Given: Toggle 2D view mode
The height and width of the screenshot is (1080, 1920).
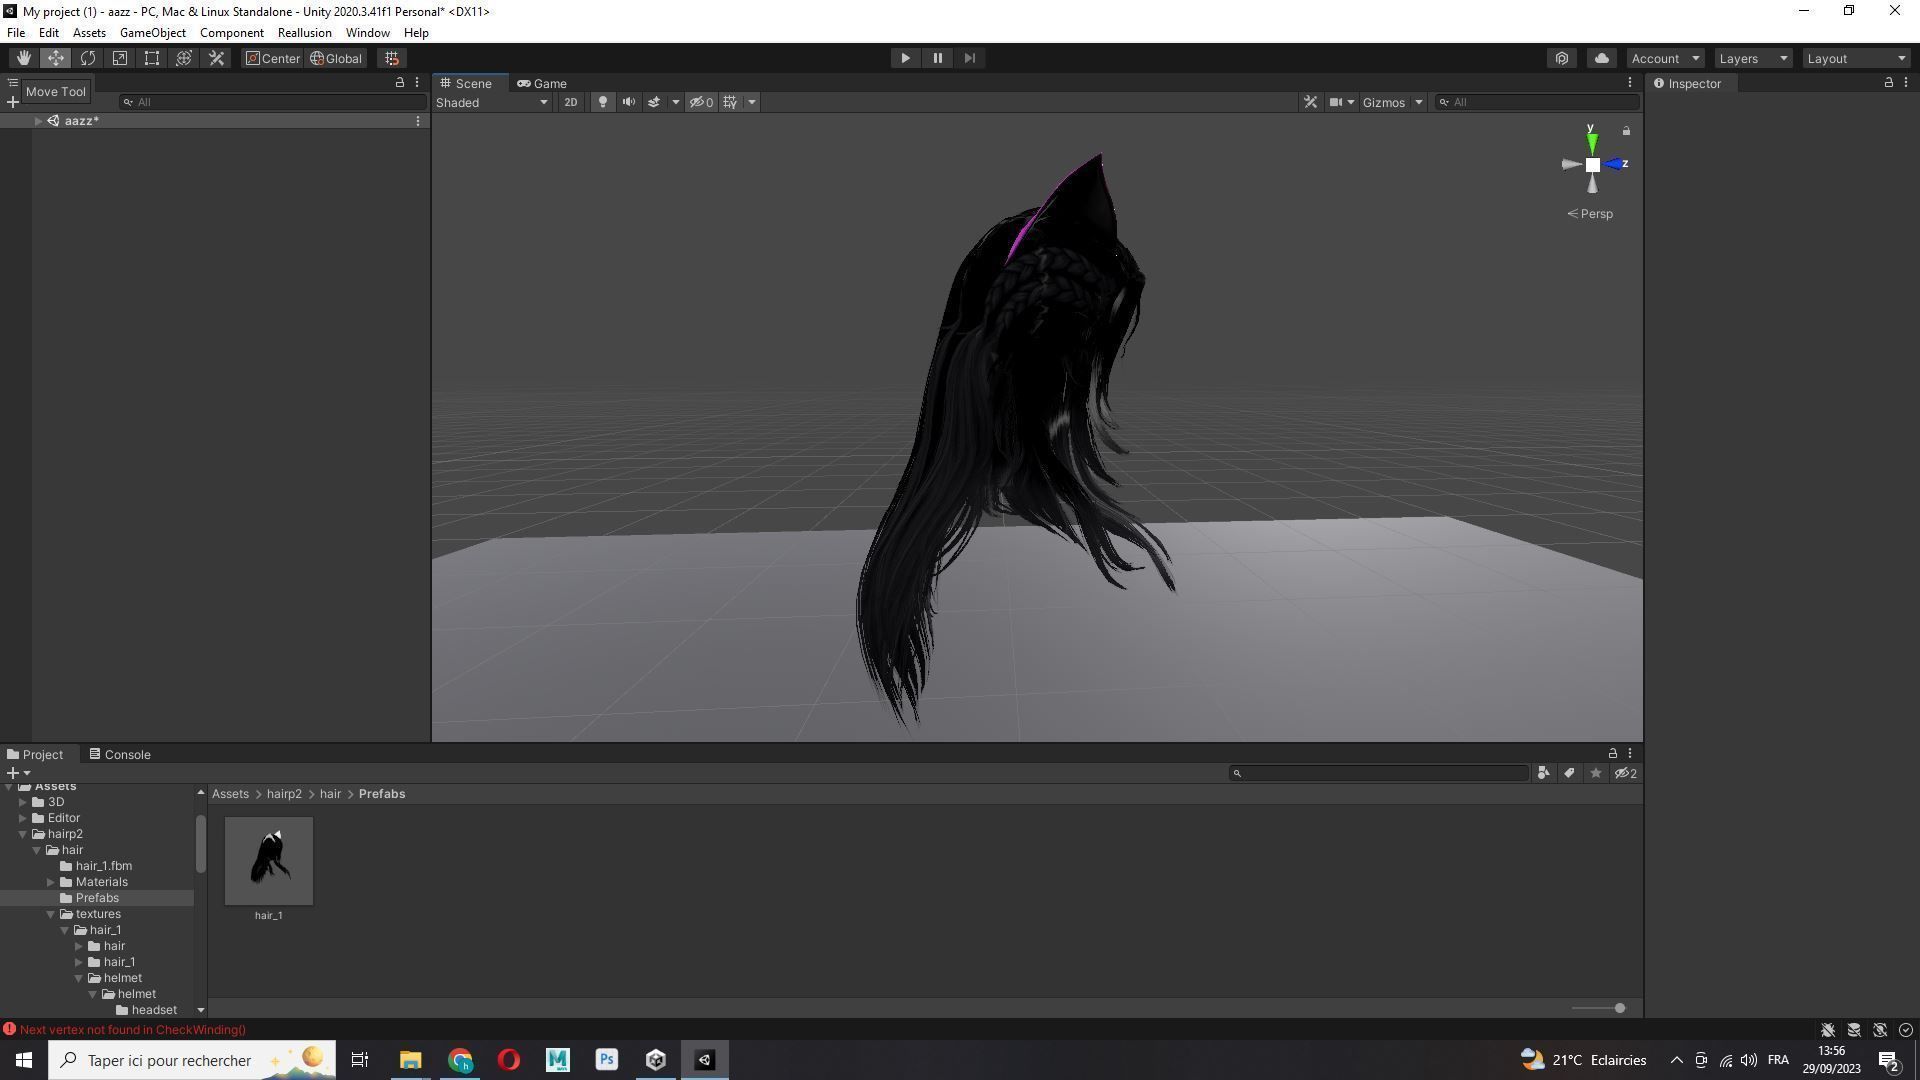Looking at the screenshot, I should click(x=570, y=102).
